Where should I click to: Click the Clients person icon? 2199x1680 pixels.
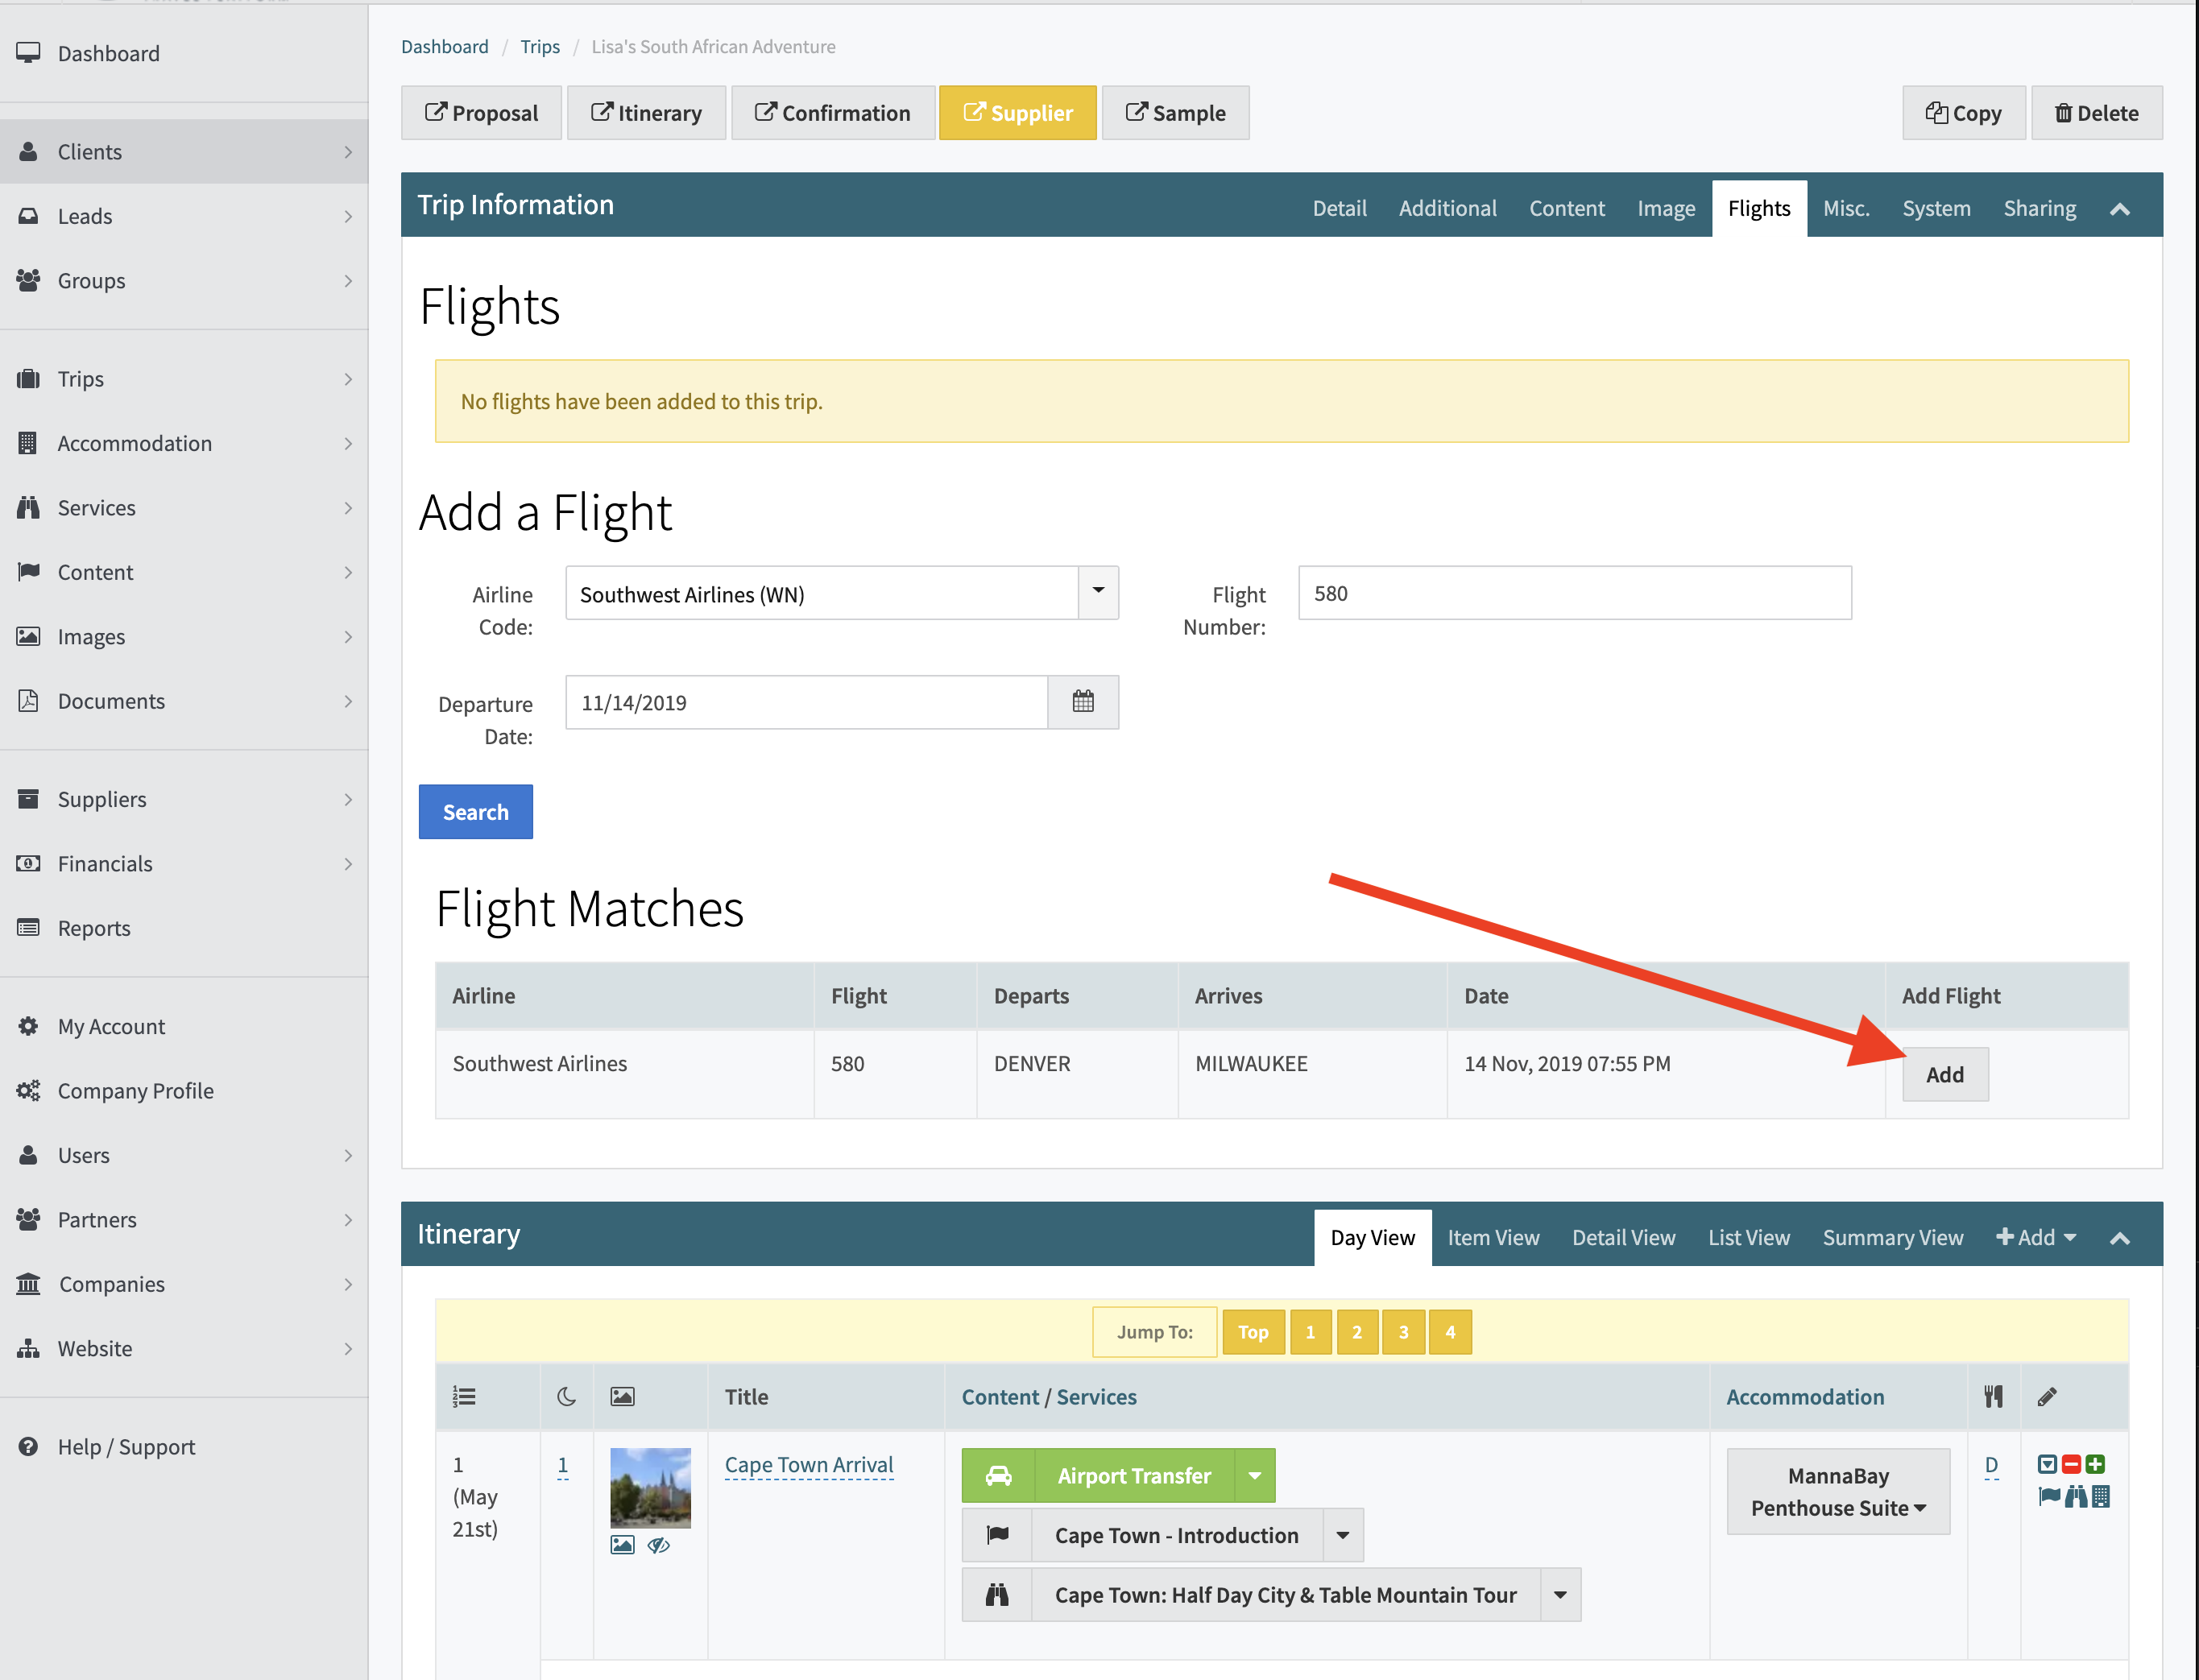pos(28,151)
